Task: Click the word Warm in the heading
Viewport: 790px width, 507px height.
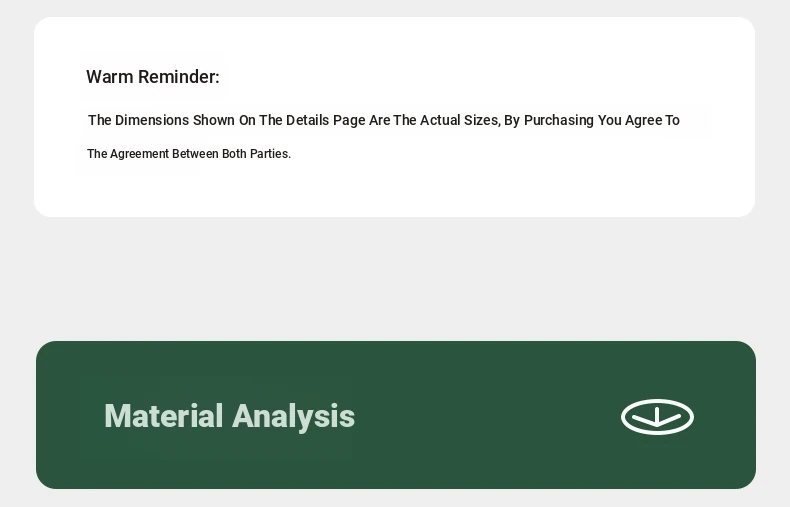Action: pos(109,77)
